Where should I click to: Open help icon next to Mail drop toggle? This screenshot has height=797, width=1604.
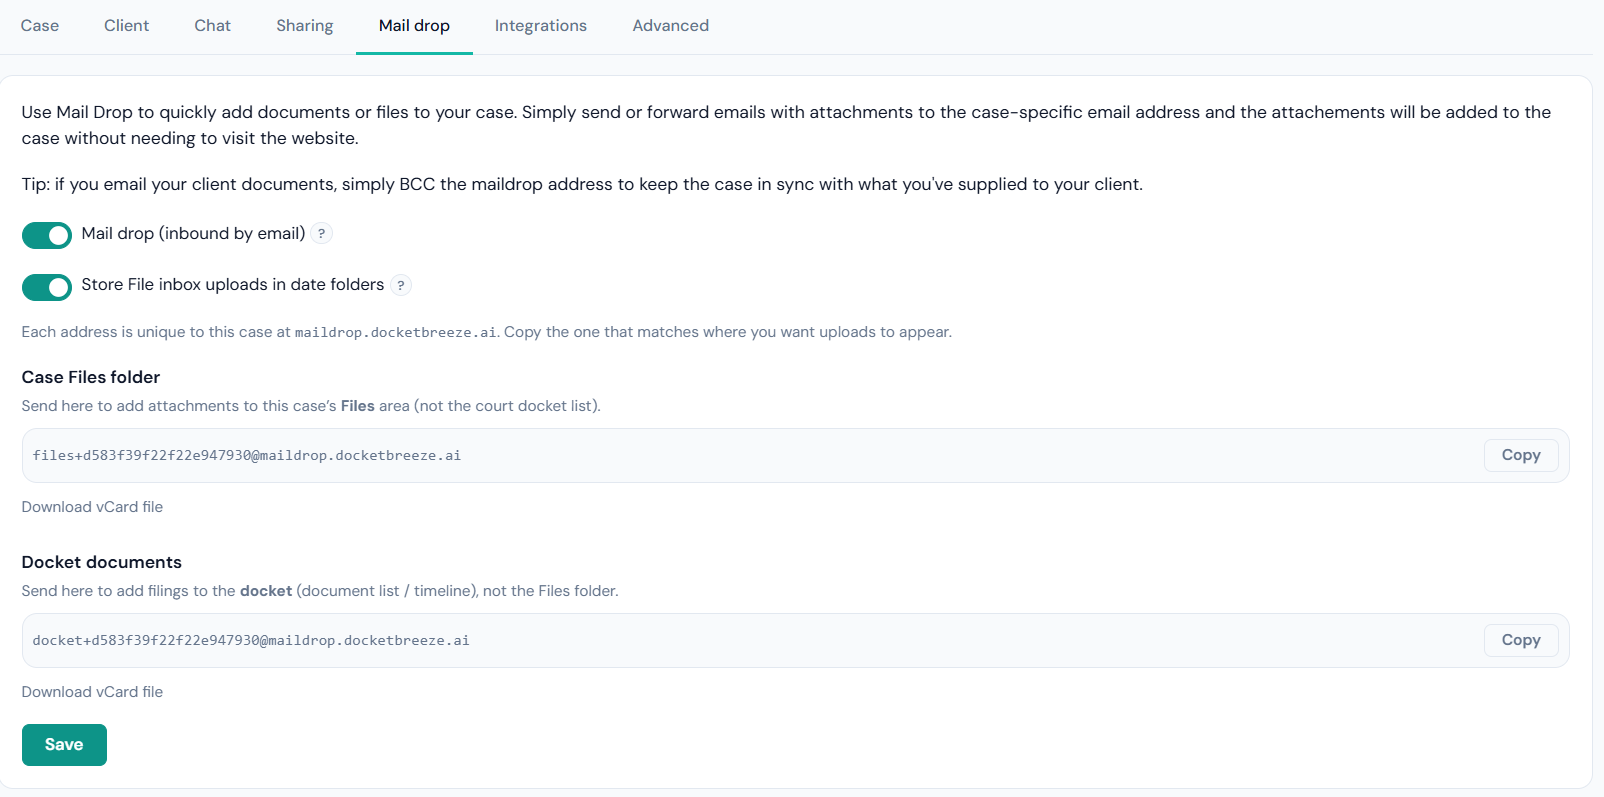(x=321, y=233)
